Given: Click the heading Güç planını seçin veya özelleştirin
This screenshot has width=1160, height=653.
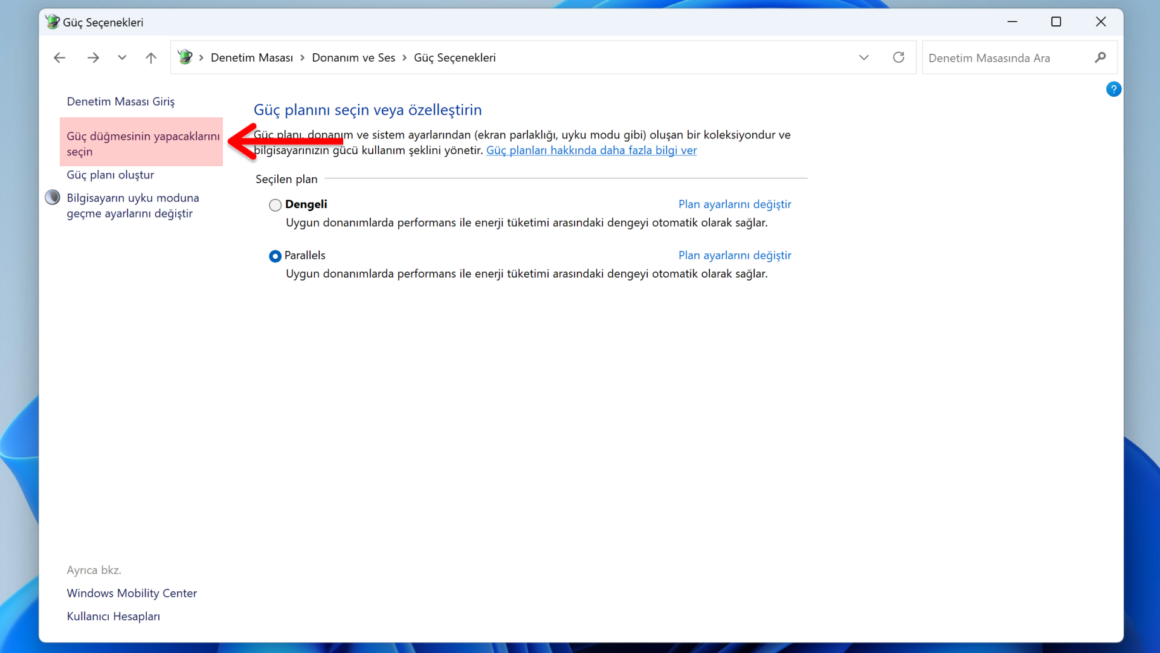Looking at the screenshot, I should point(368,109).
